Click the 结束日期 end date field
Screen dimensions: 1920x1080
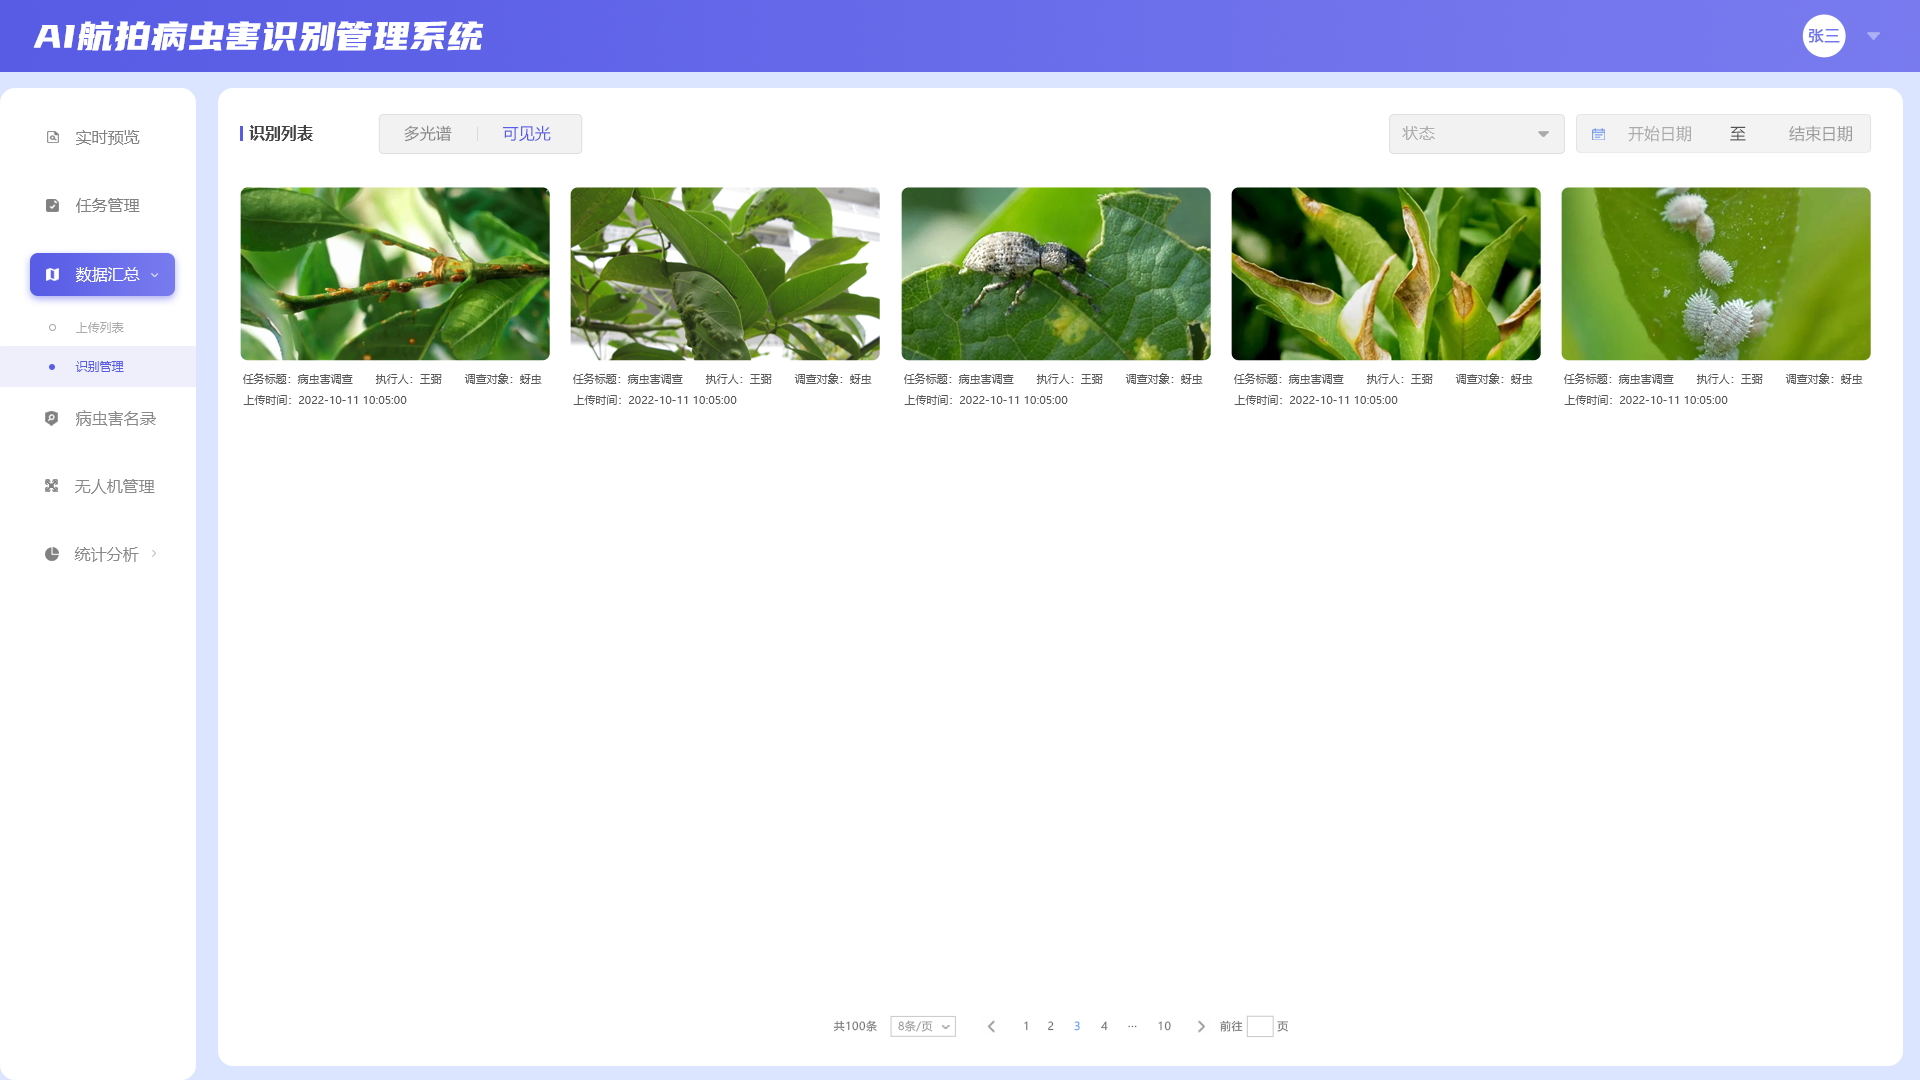pos(1820,134)
